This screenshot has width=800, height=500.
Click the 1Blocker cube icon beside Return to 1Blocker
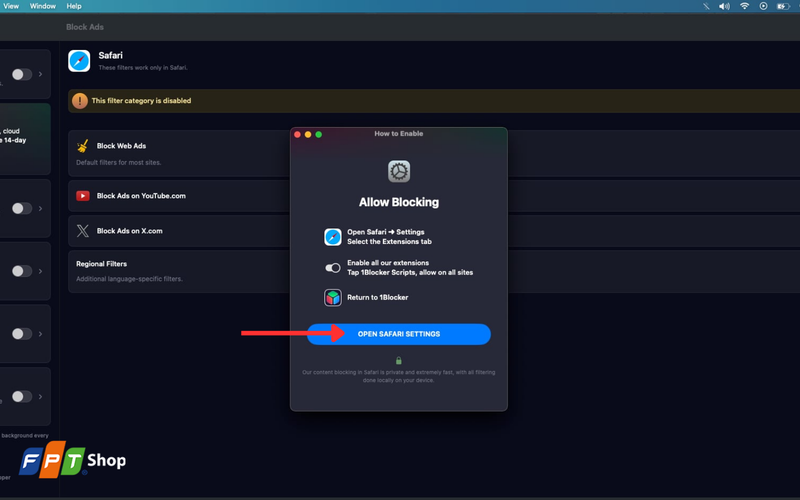tap(333, 297)
